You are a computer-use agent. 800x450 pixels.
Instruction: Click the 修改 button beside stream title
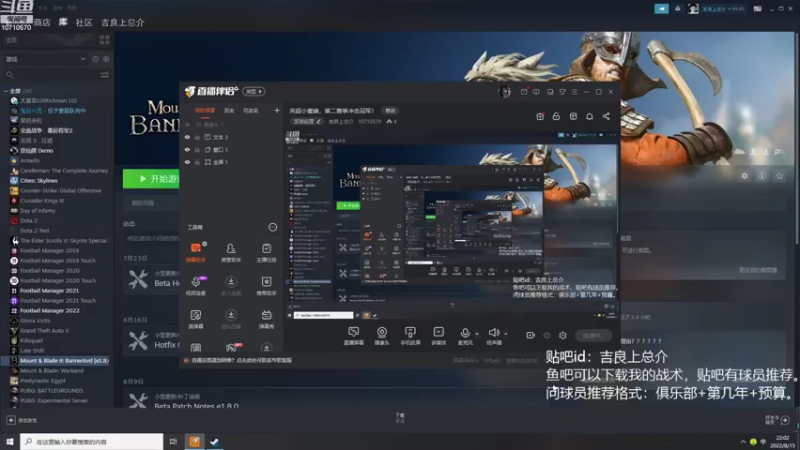click(390, 111)
